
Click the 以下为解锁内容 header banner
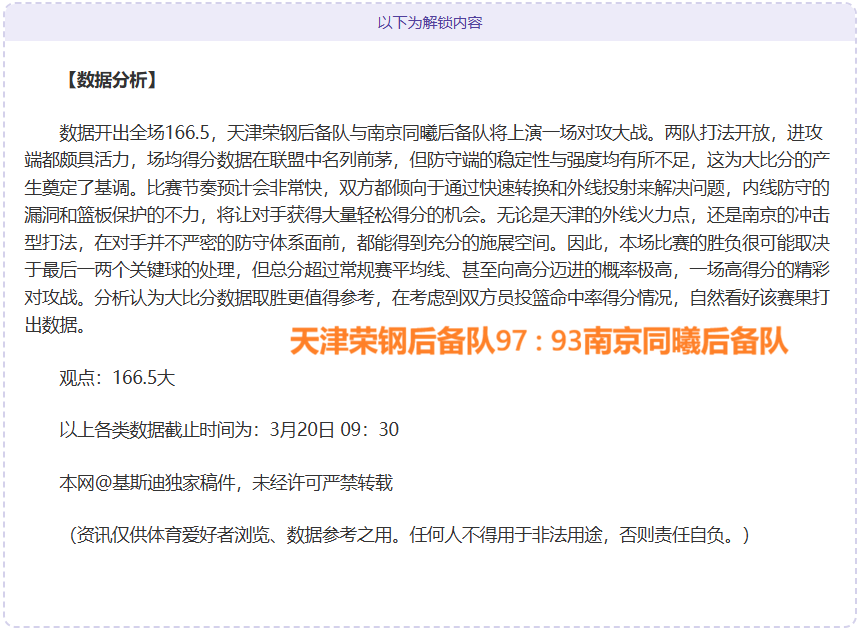[x=430, y=20]
